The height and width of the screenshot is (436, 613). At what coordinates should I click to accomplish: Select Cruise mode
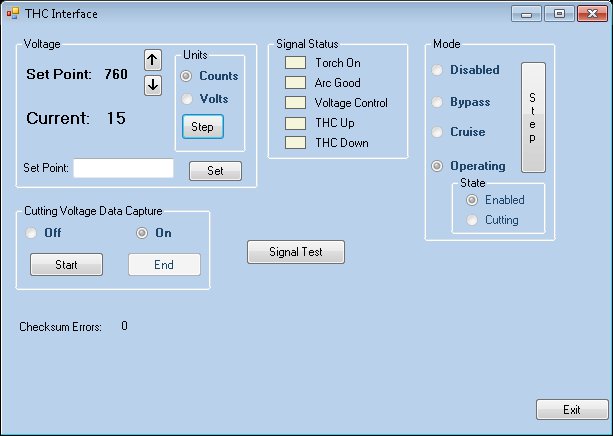click(x=438, y=132)
